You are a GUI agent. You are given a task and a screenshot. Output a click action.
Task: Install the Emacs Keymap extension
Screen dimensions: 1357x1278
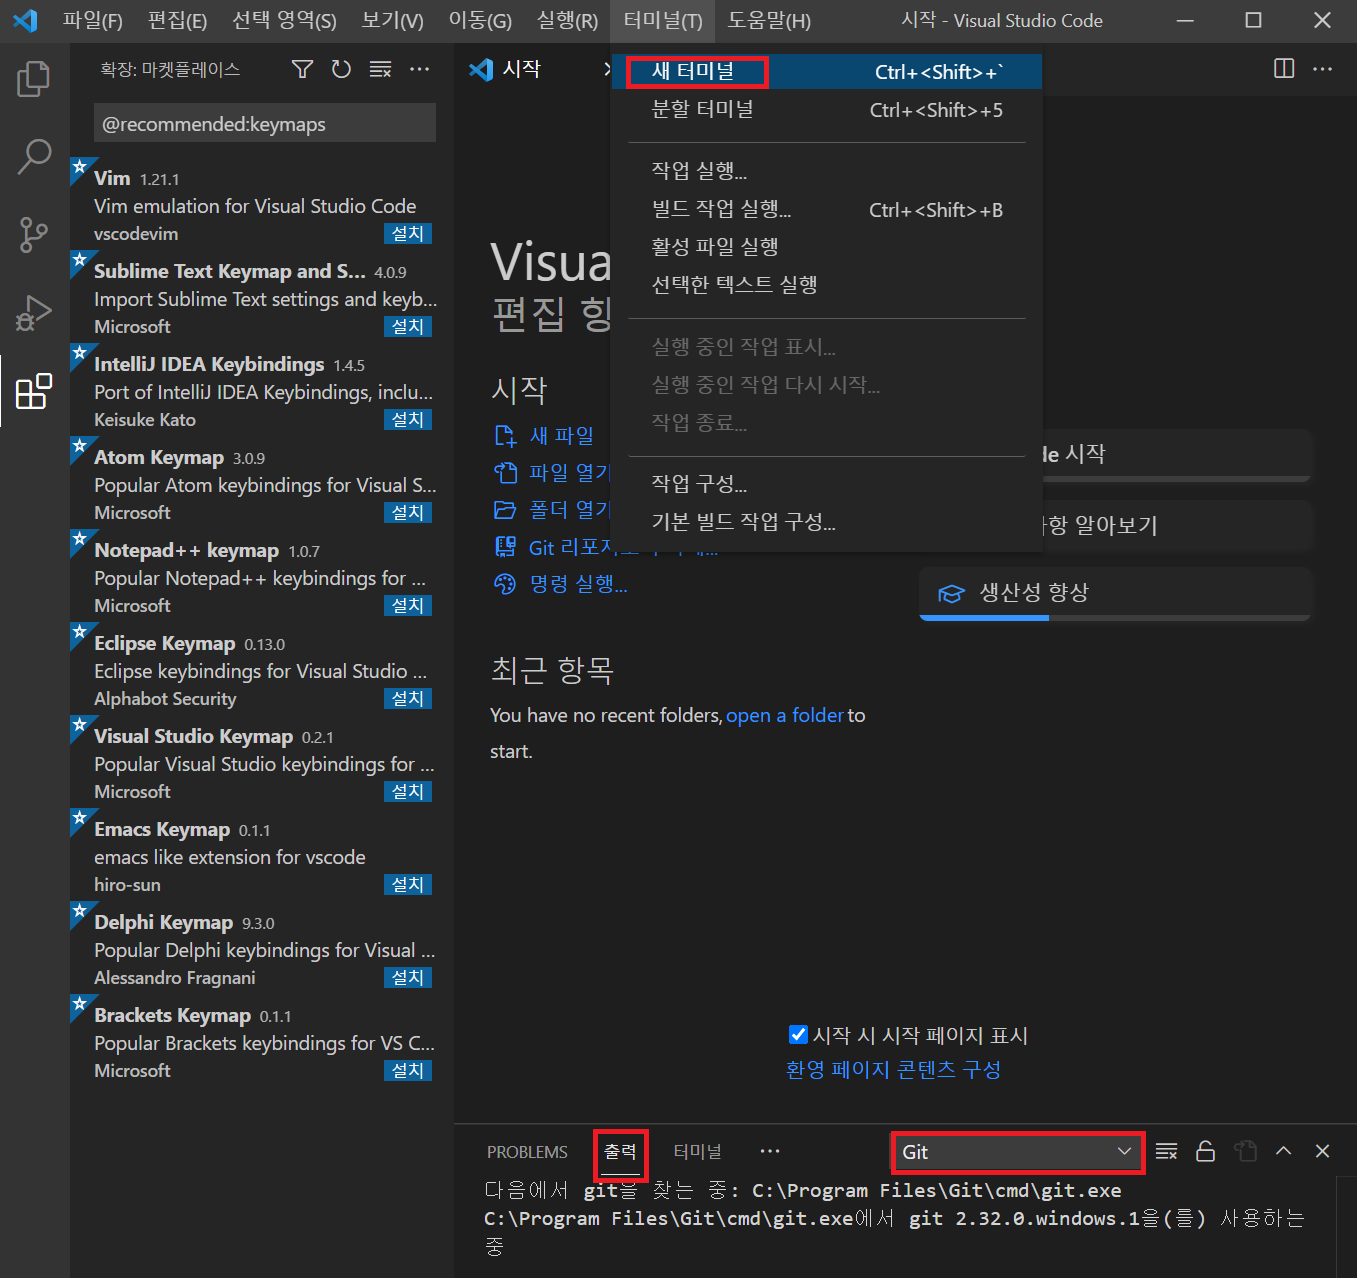point(408,885)
